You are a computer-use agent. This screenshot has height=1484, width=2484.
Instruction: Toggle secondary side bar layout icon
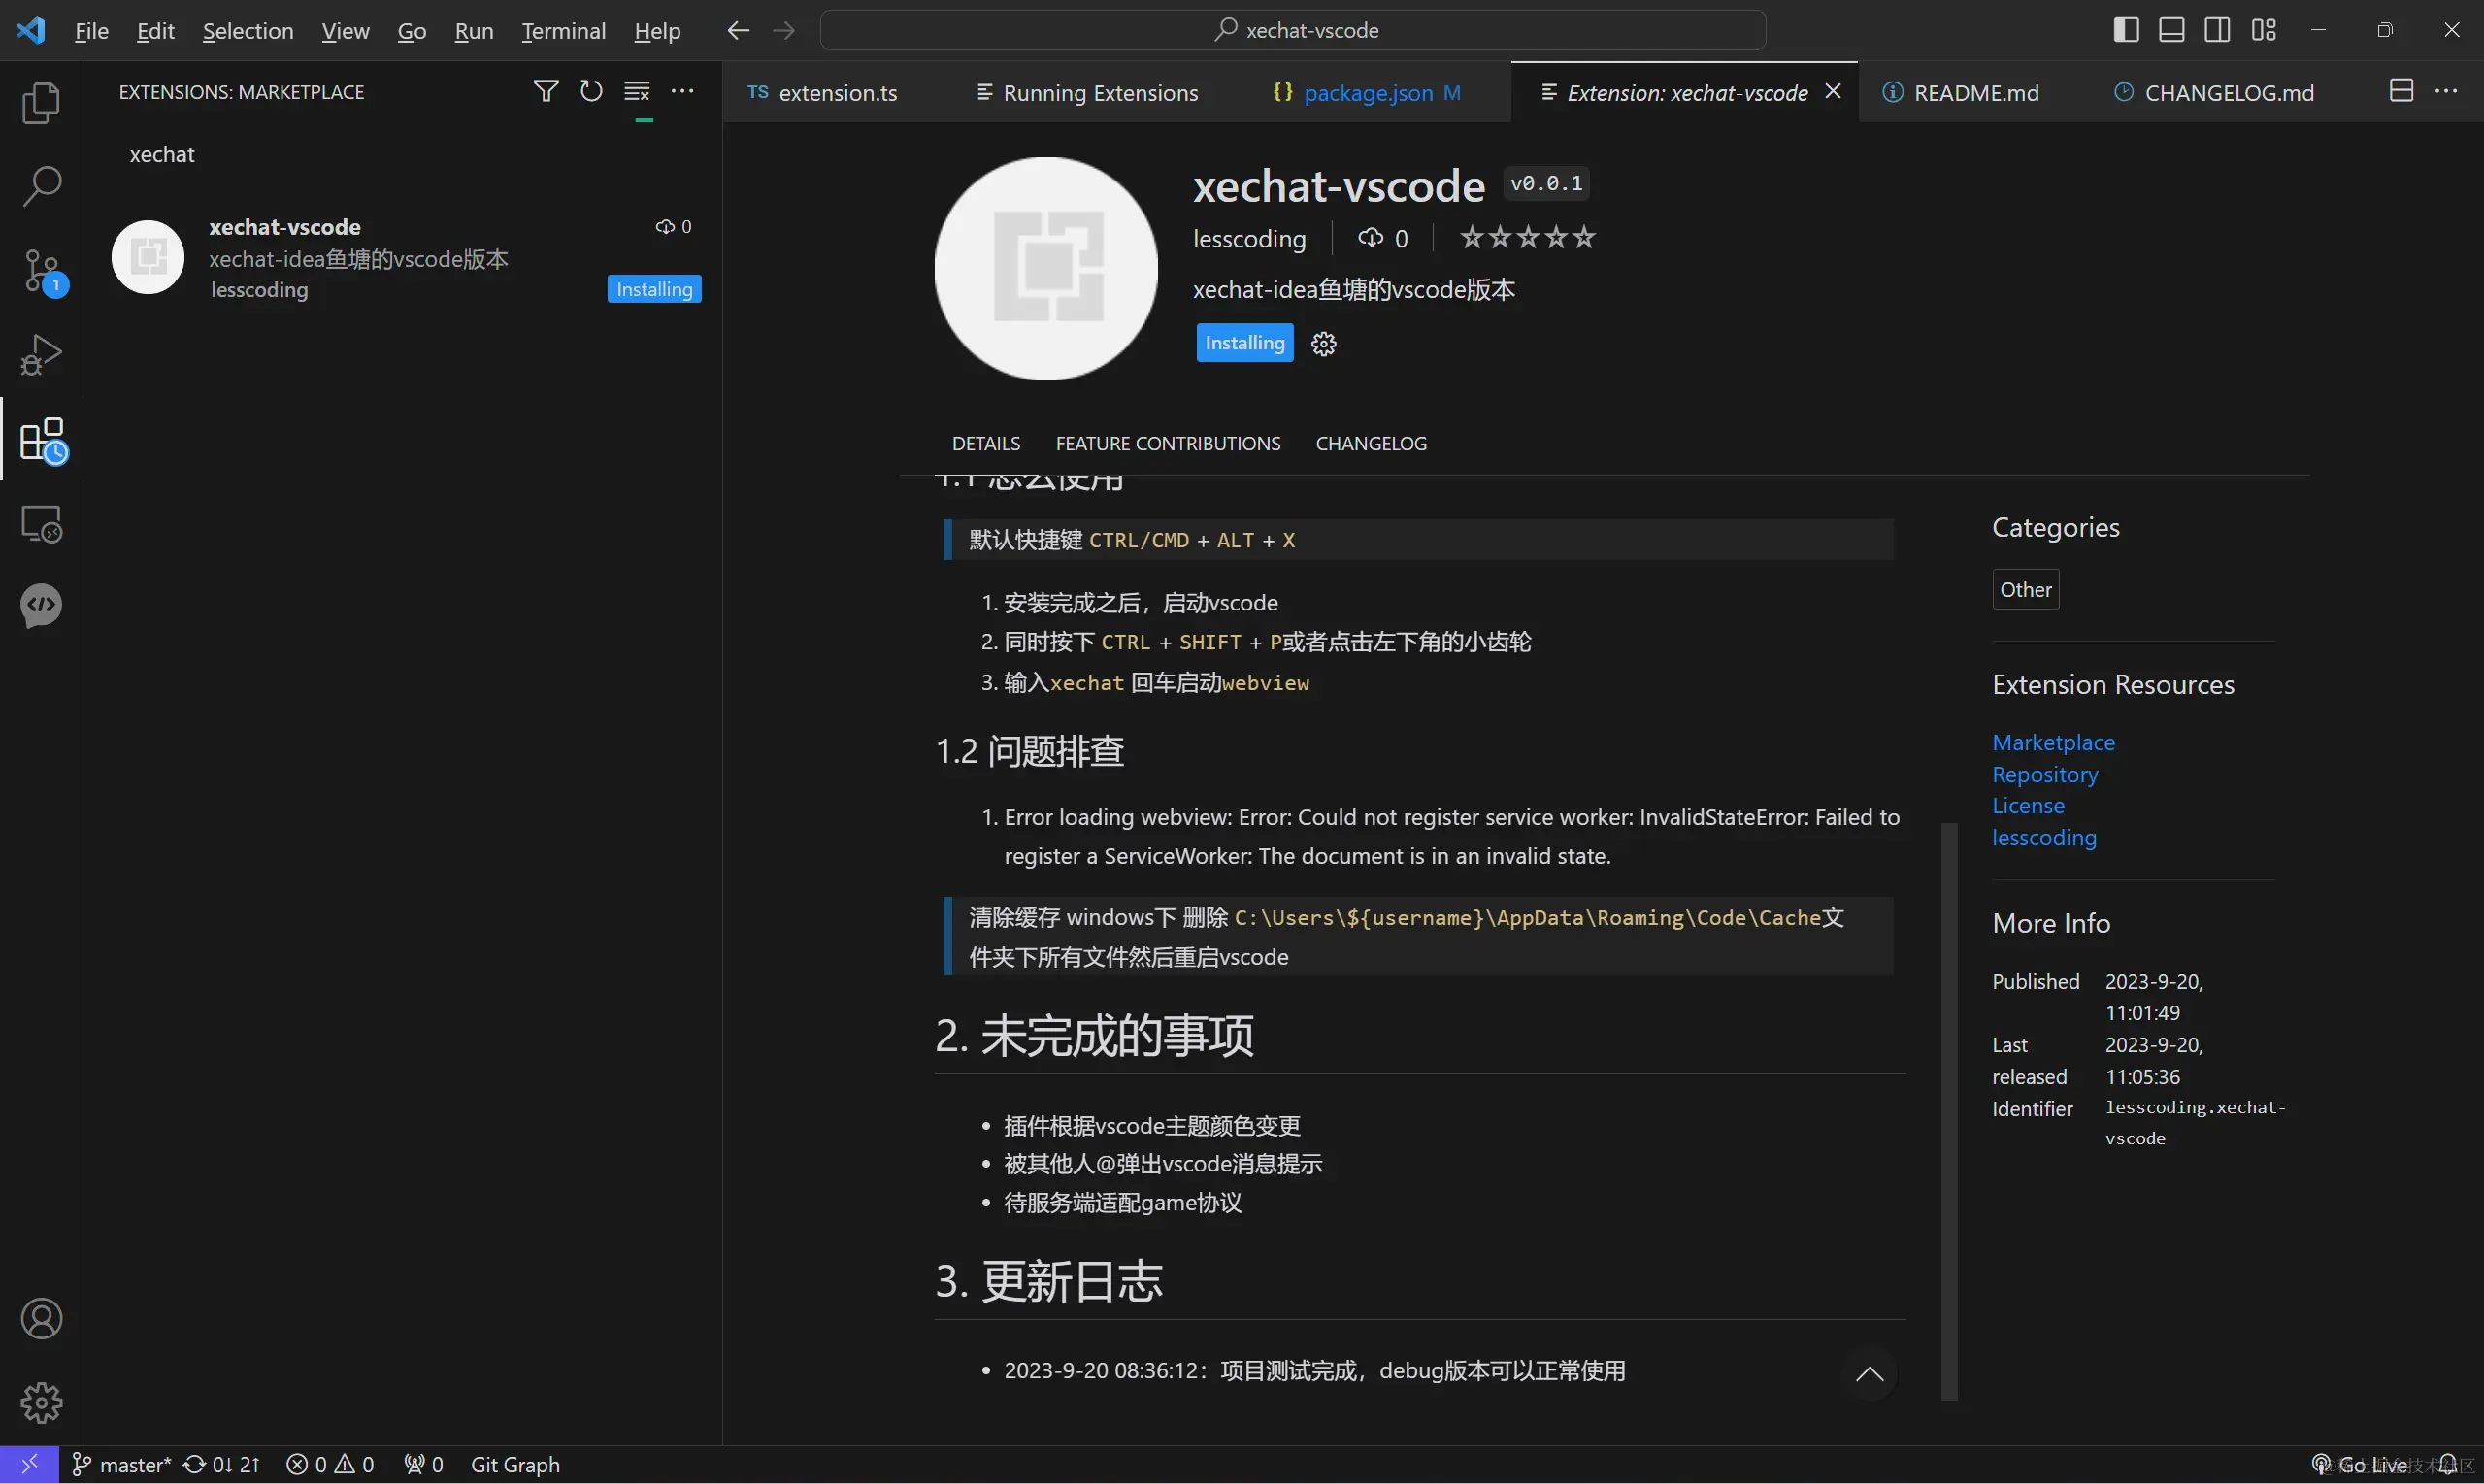2217,30
